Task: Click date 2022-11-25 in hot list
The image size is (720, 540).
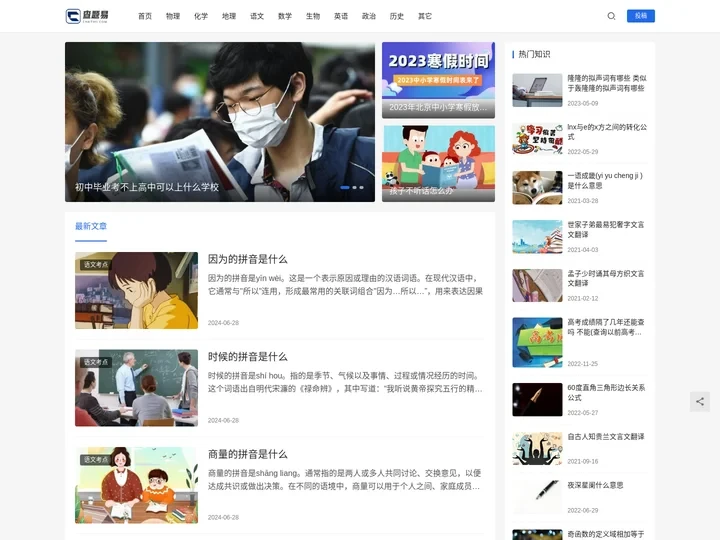Action: [583, 364]
